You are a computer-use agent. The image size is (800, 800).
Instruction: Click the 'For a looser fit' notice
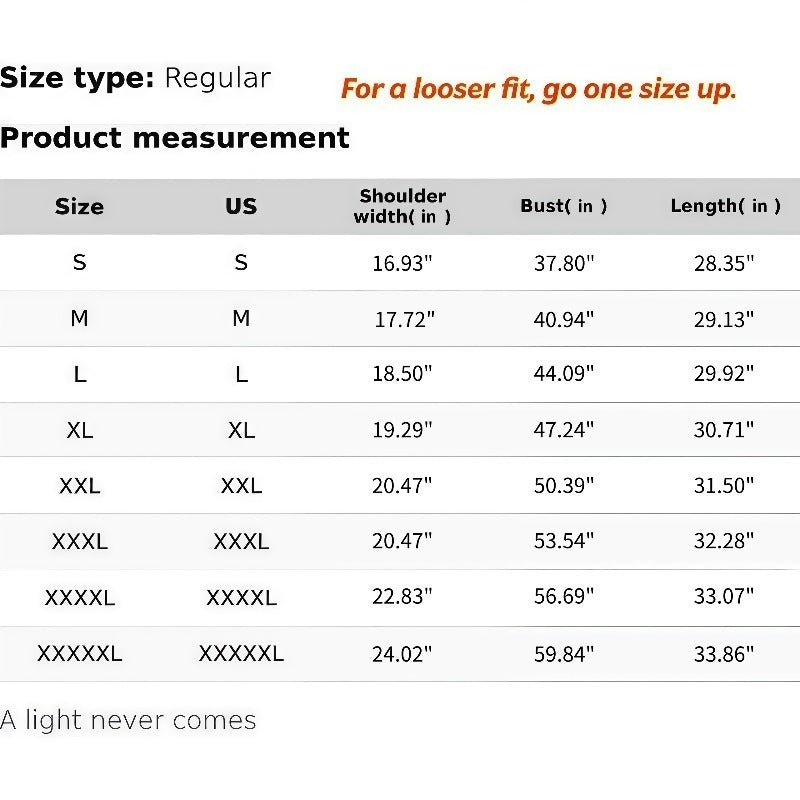[539, 90]
